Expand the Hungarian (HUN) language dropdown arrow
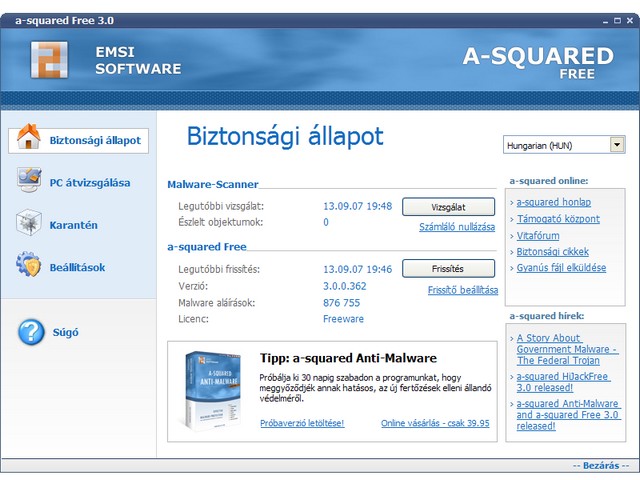 pos(617,145)
